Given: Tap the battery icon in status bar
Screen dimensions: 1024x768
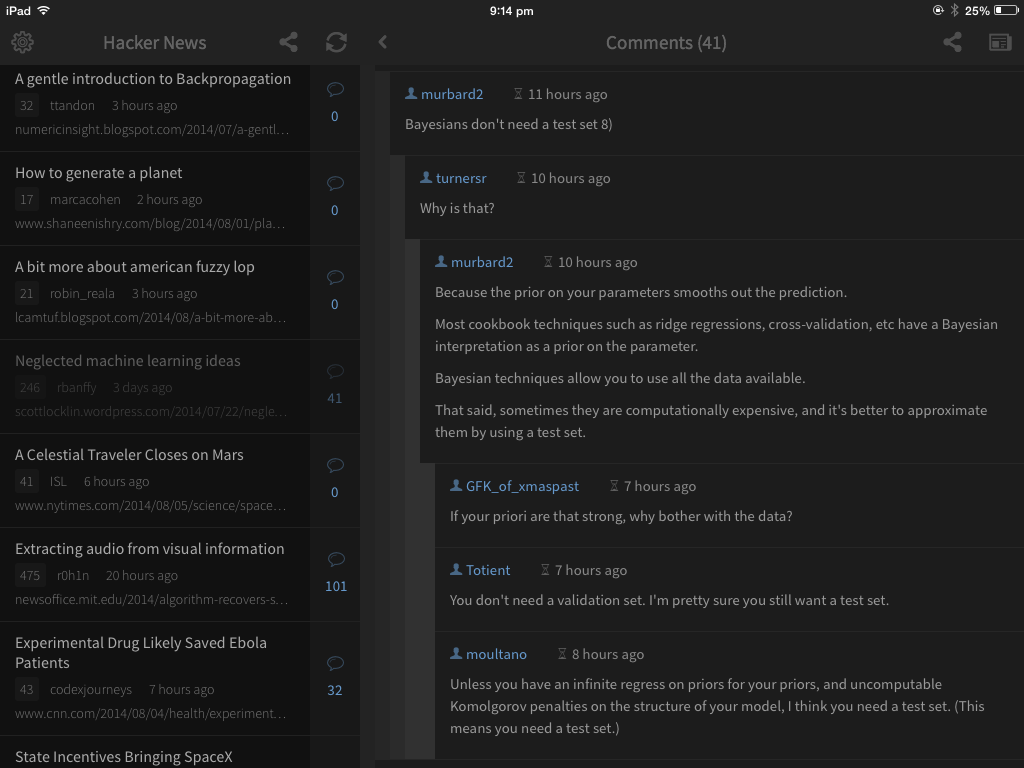Looking at the screenshot, I should (1006, 10).
